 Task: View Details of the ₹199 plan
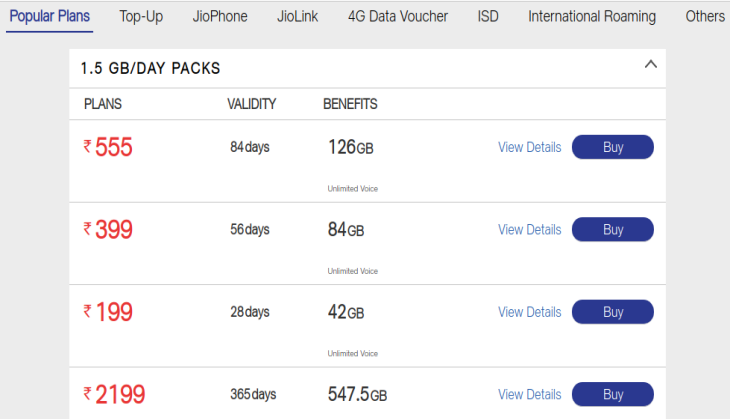pos(530,312)
